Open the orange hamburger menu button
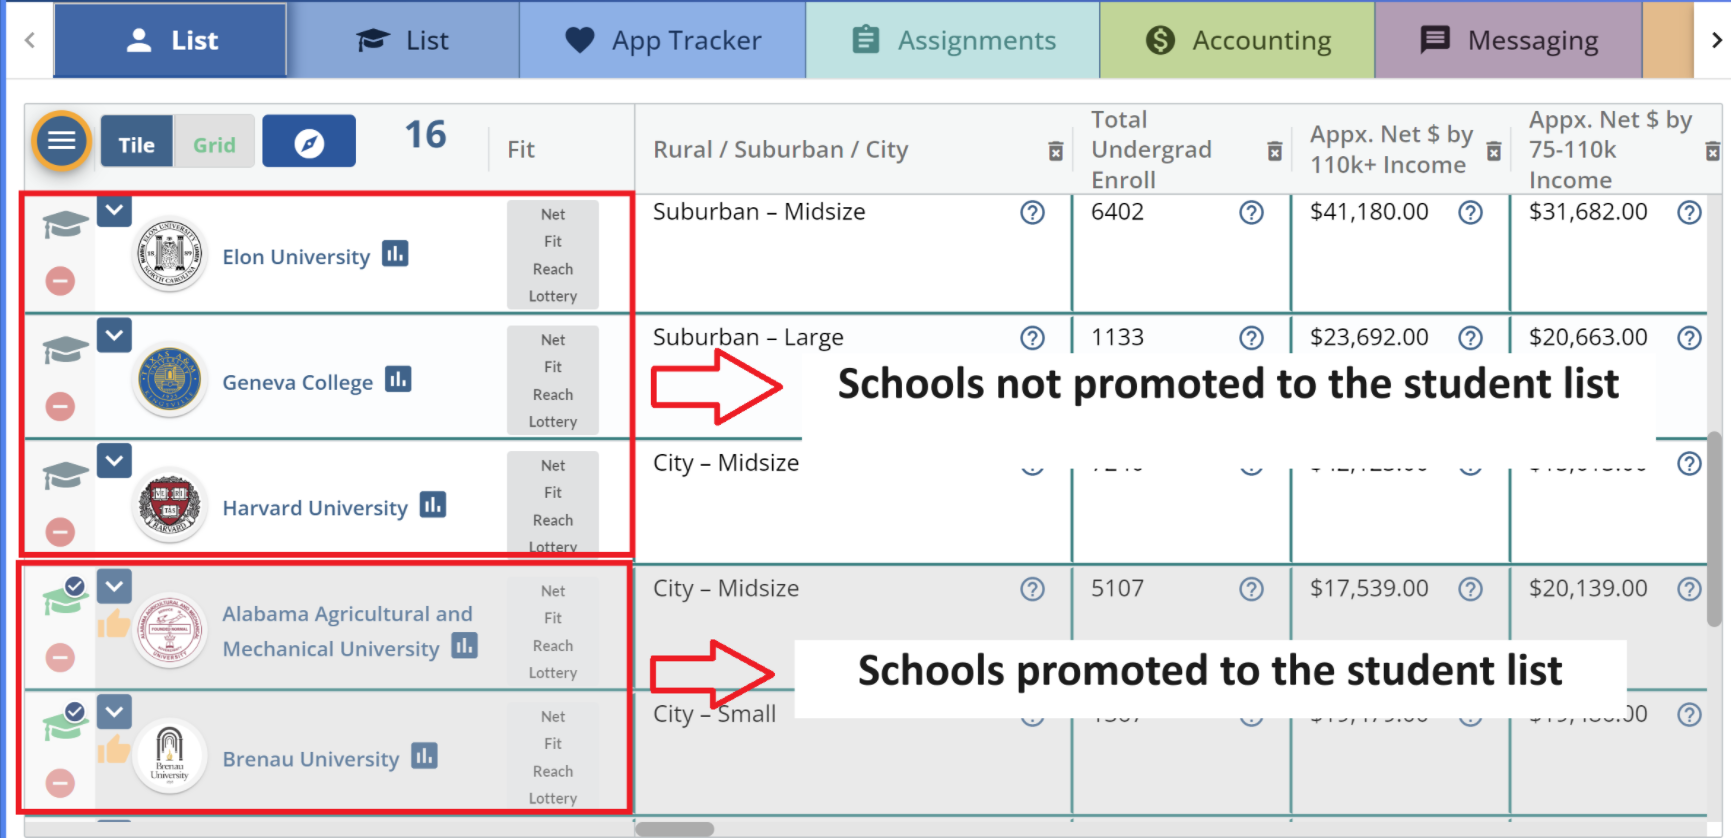Image resolution: width=1731 pixels, height=838 pixels. tap(62, 141)
